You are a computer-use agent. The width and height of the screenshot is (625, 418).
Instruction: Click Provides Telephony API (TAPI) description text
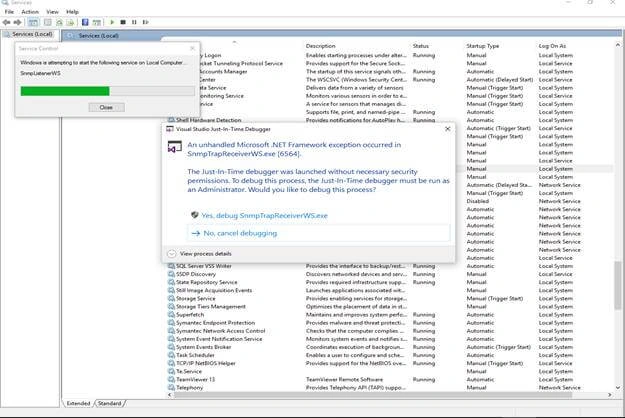pos(356,387)
